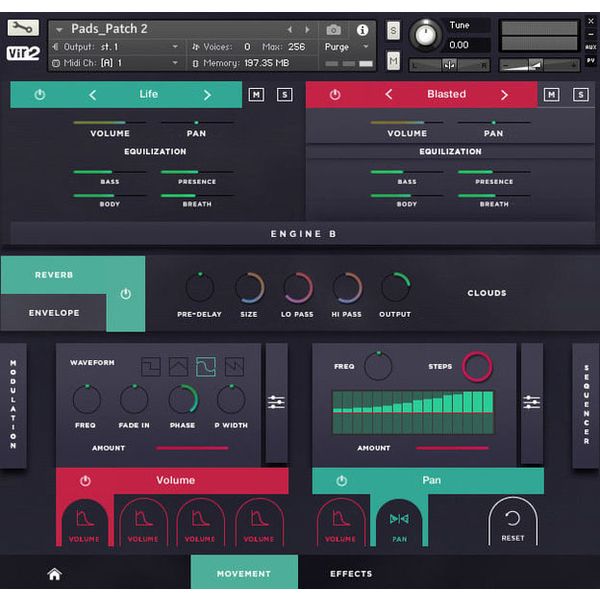Open sequencer settings sliders icon

click(532, 402)
